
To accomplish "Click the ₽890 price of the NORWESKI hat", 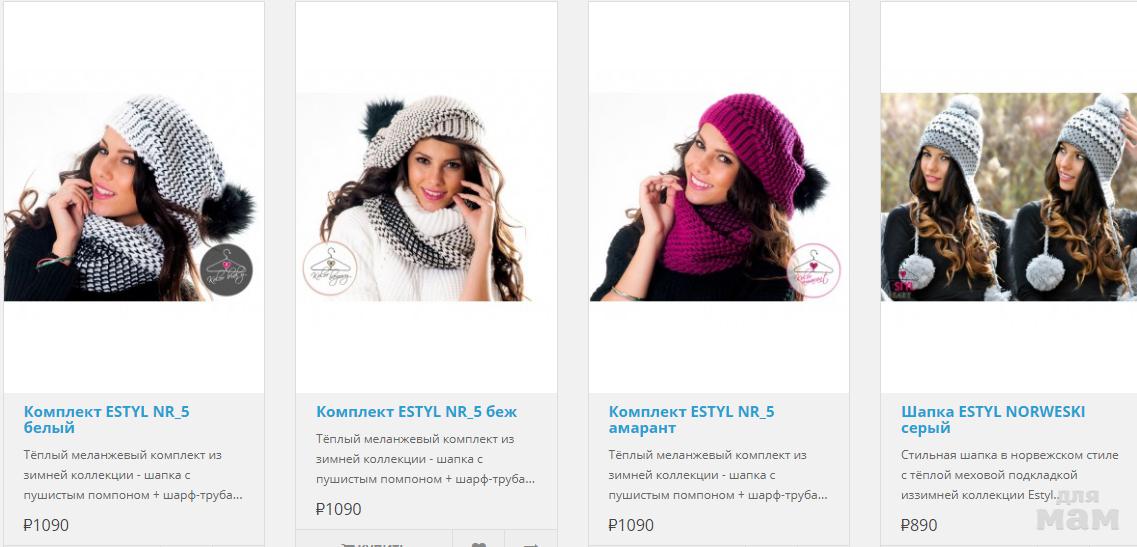I will pos(919,525).
